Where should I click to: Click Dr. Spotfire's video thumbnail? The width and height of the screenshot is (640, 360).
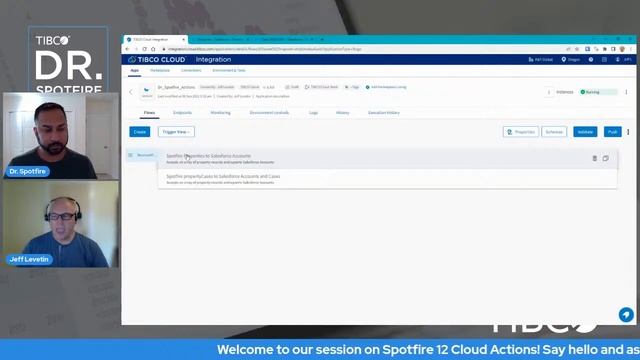point(61,136)
